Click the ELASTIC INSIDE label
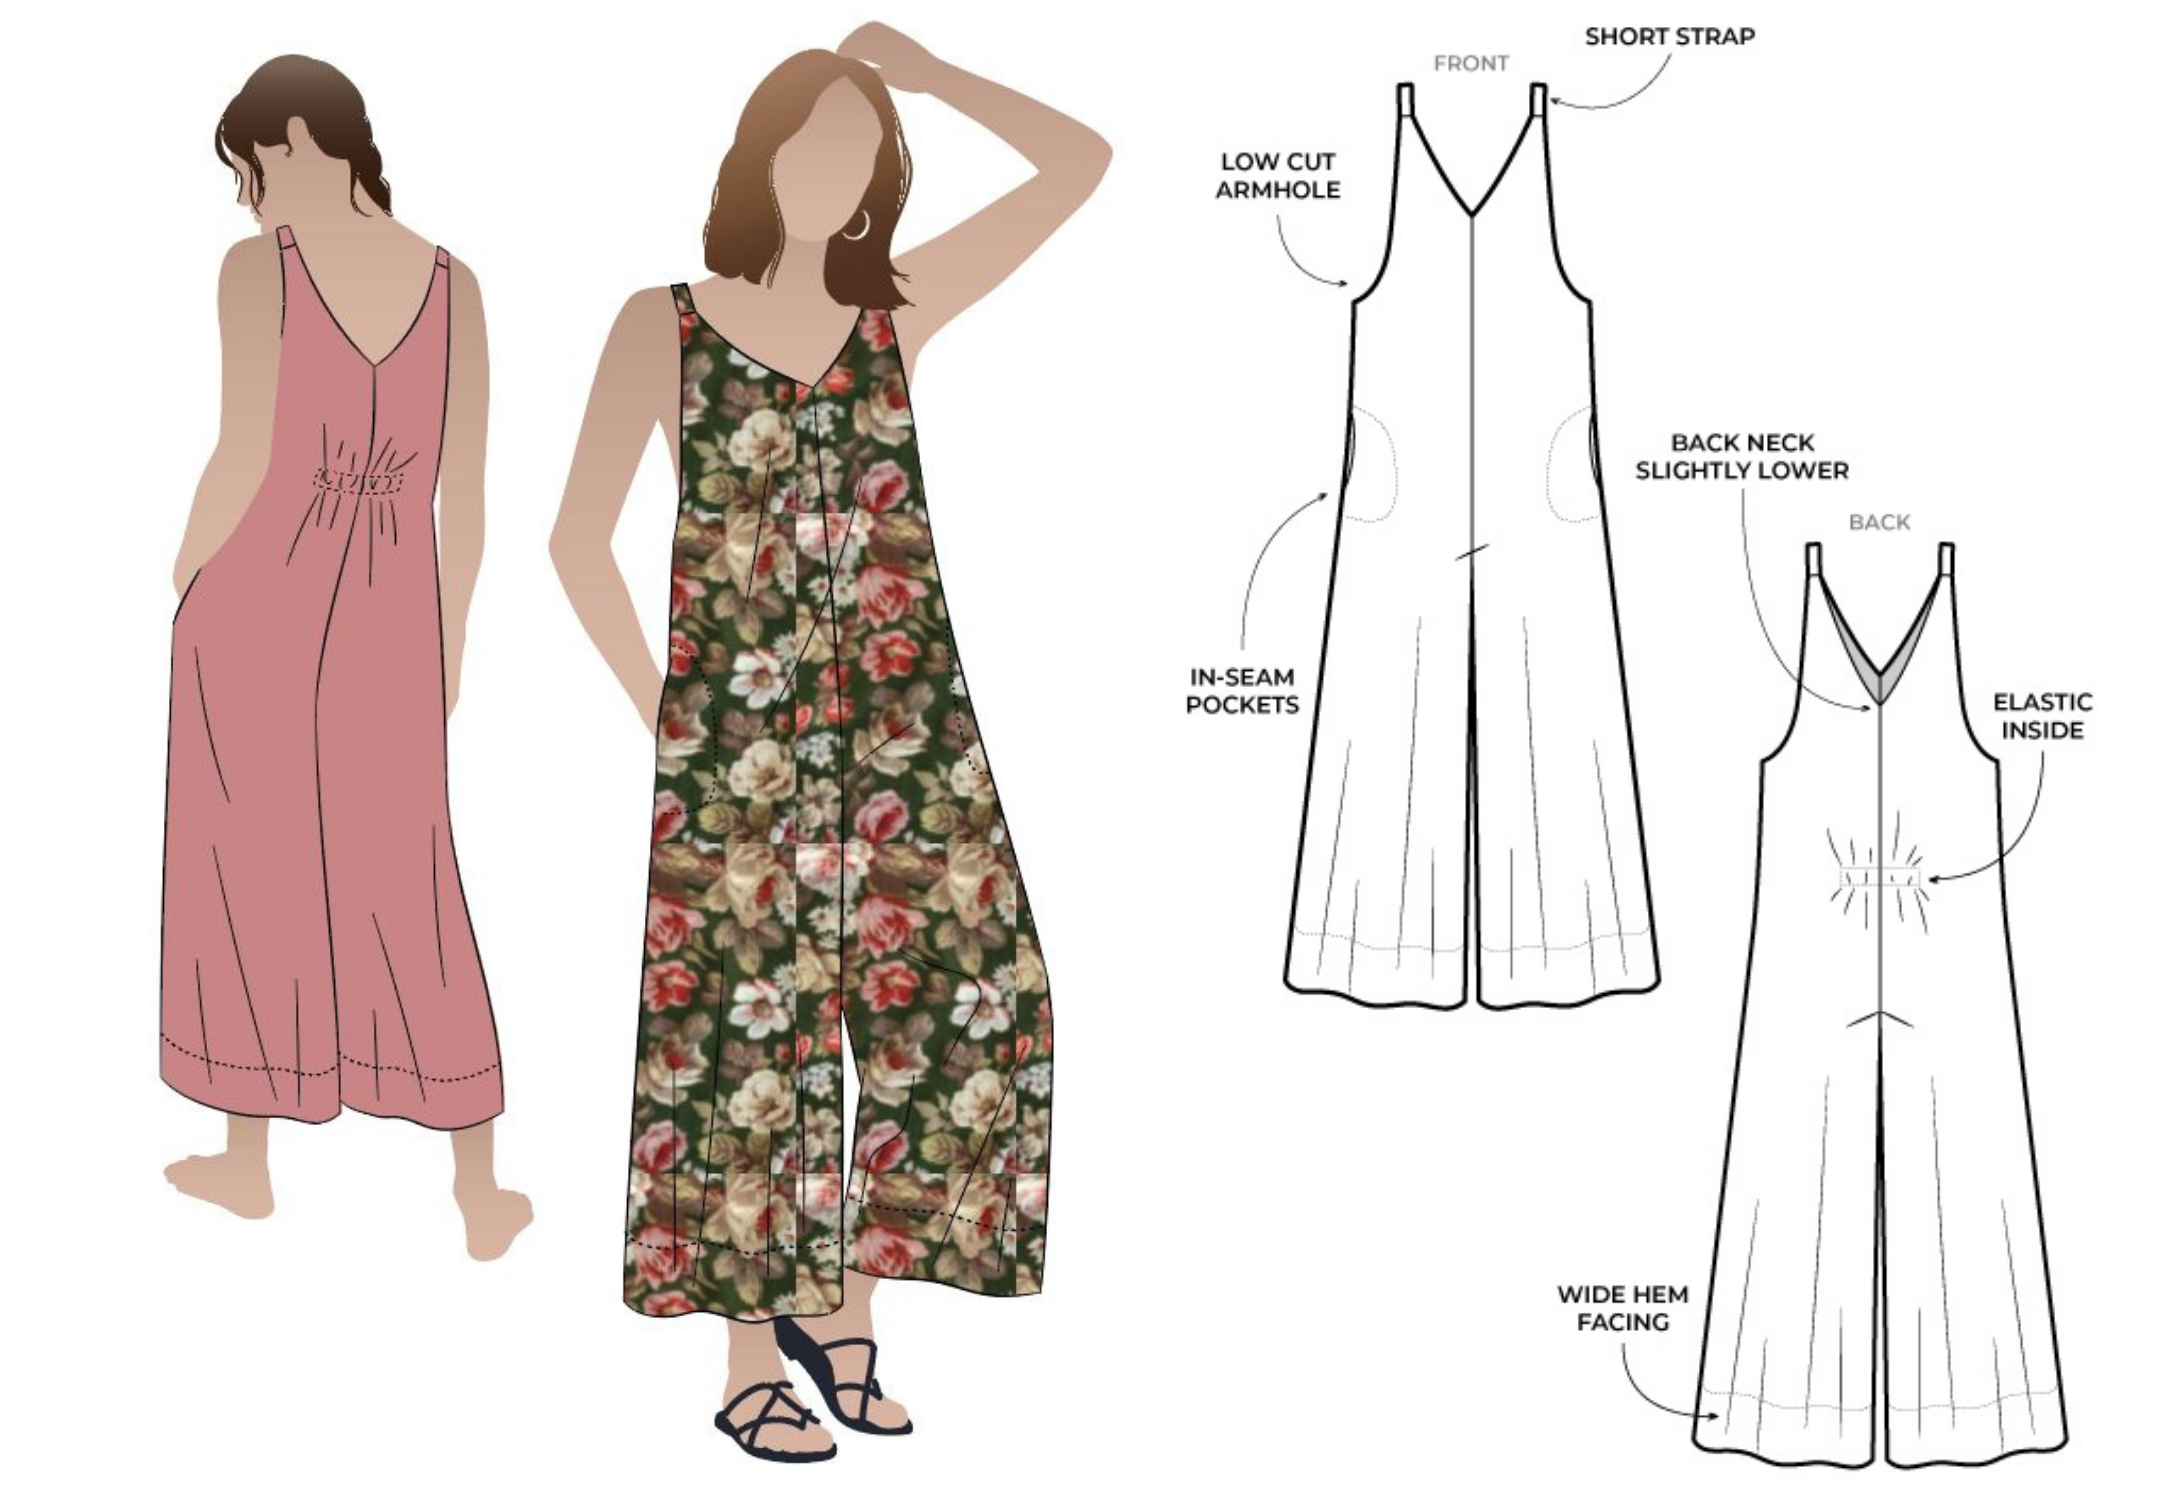2175x1500 pixels. pyautogui.click(x=2041, y=716)
